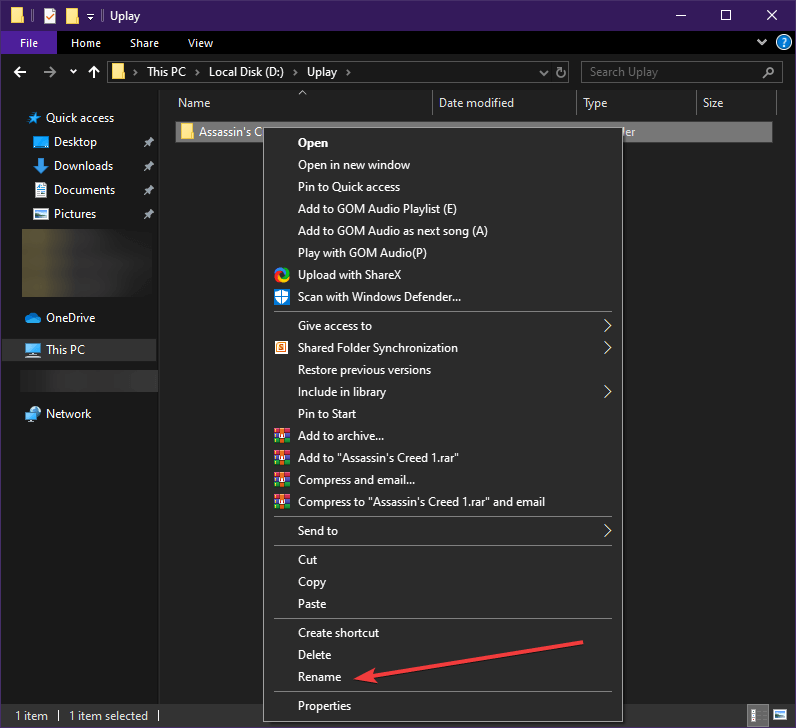Select Network in the sidebar
The height and width of the screenshot is (728, 796).
click(x=69, y=414)
